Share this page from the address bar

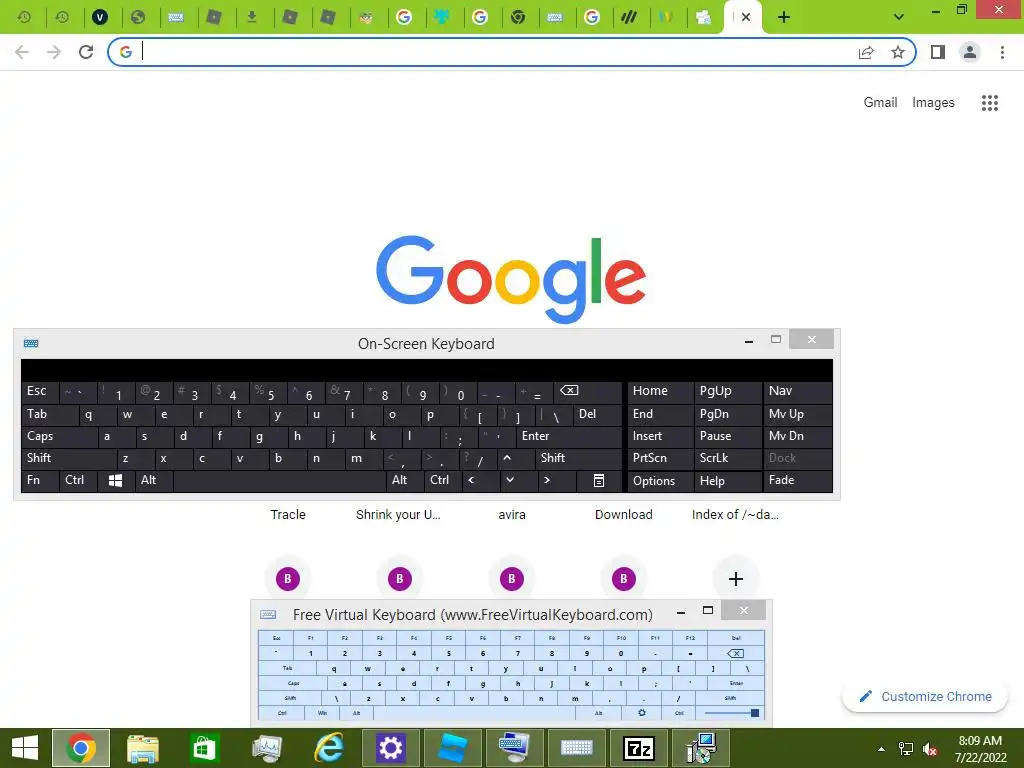[866, 52]
